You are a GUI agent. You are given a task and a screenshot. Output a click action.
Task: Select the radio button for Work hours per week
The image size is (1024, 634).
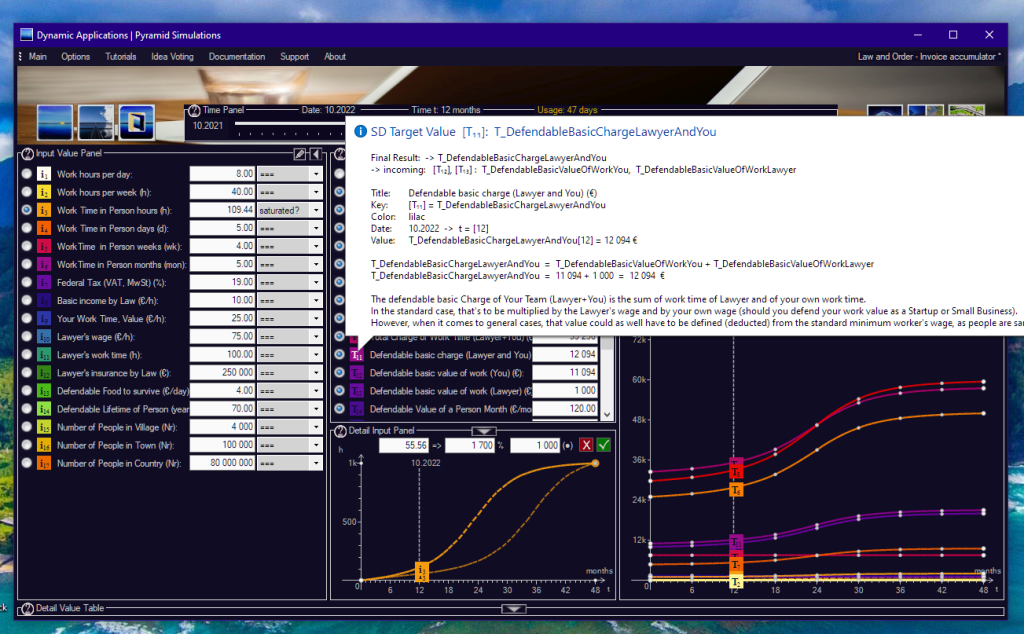(x=27, y=192)
